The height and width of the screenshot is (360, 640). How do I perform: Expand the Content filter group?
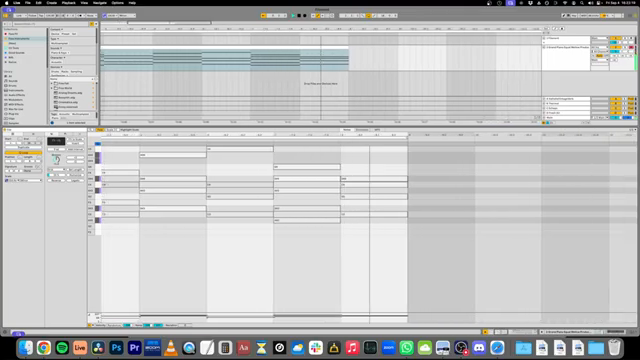point(57,29)
